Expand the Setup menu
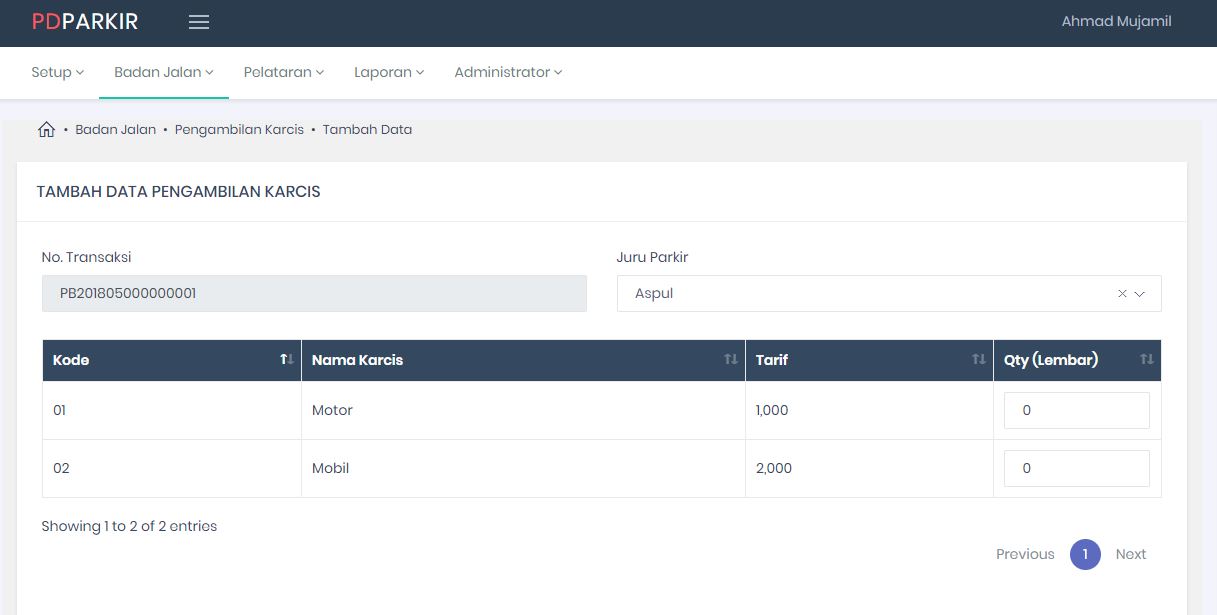 57,73
